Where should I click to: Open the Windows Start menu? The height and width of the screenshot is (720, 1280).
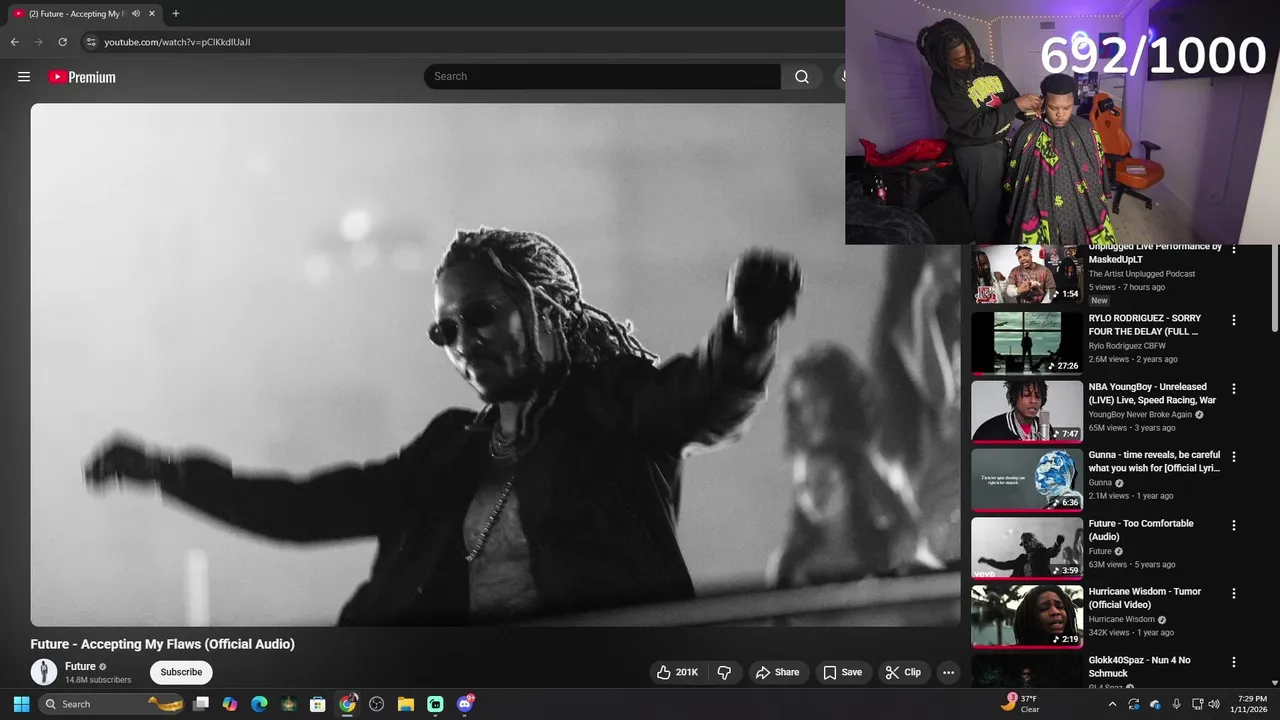tap(21, 704)
